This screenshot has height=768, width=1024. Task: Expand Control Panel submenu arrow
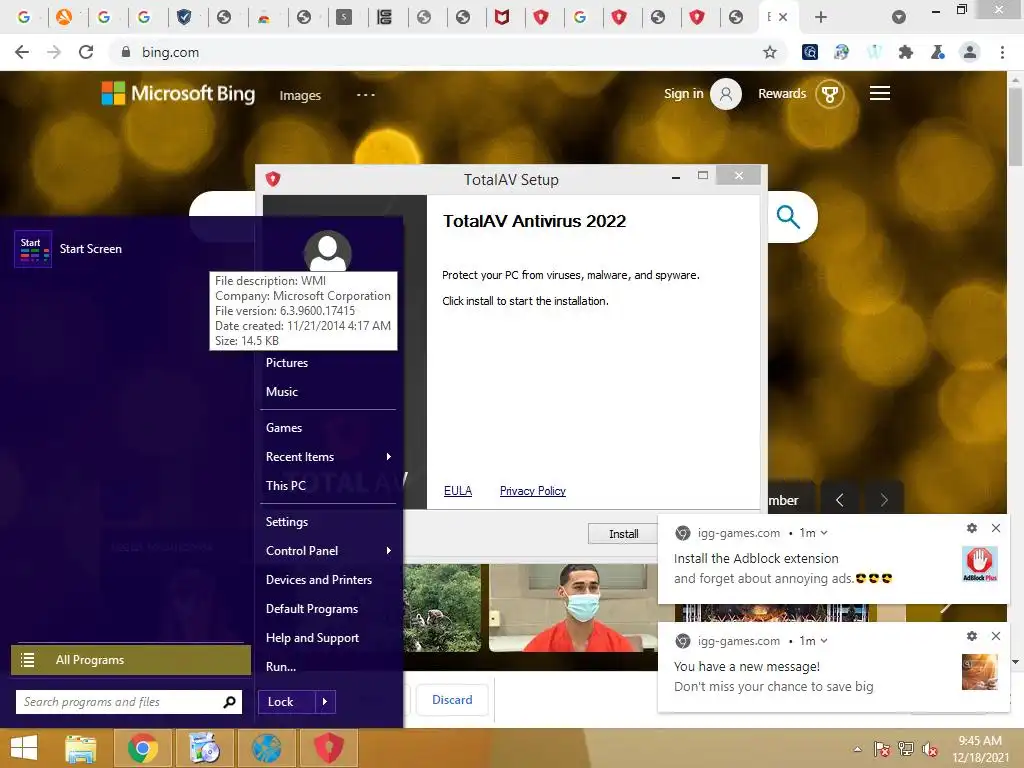coord(389,551)
